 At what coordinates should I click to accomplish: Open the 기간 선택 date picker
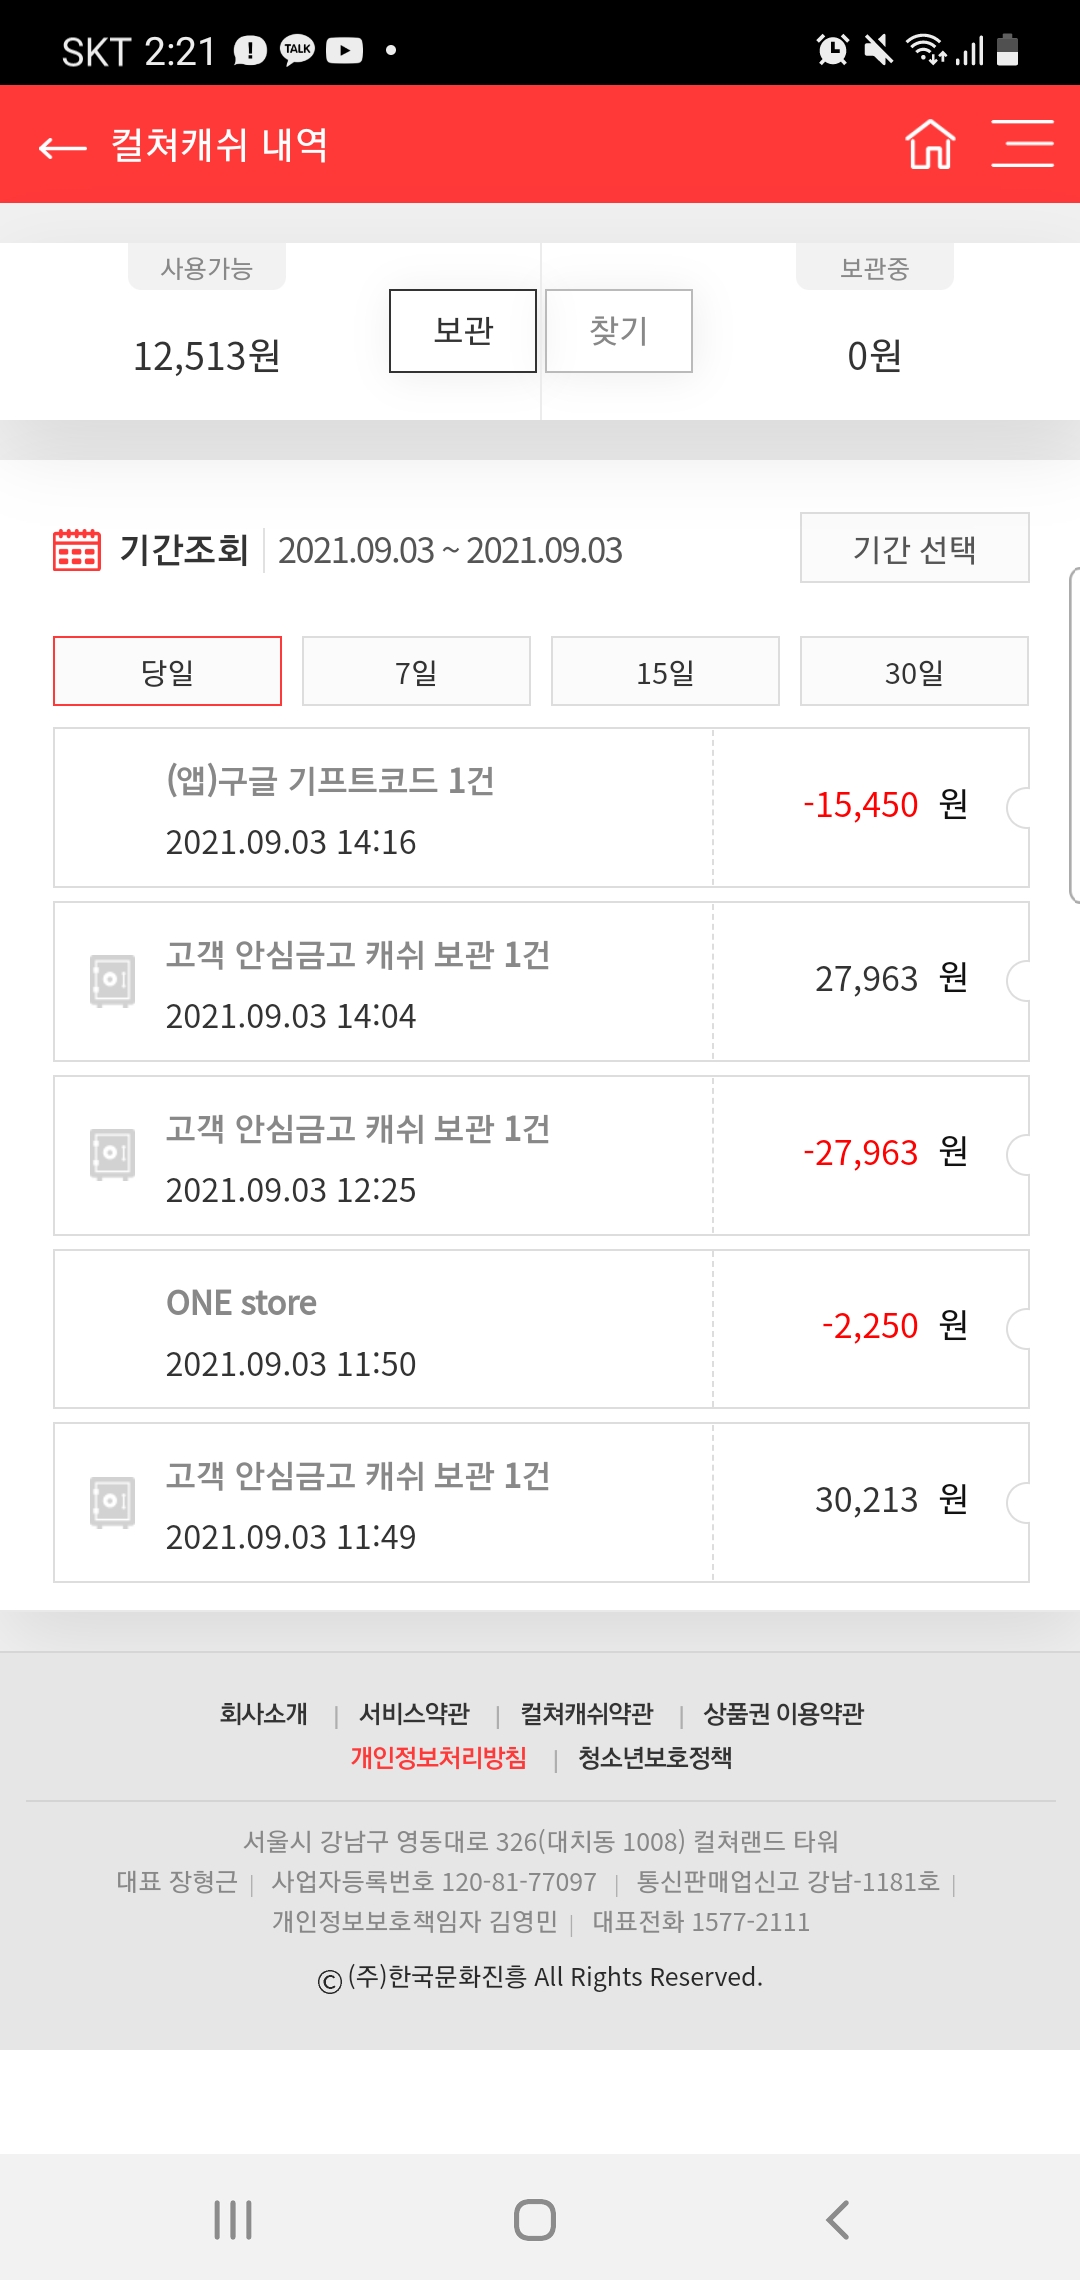914,548
